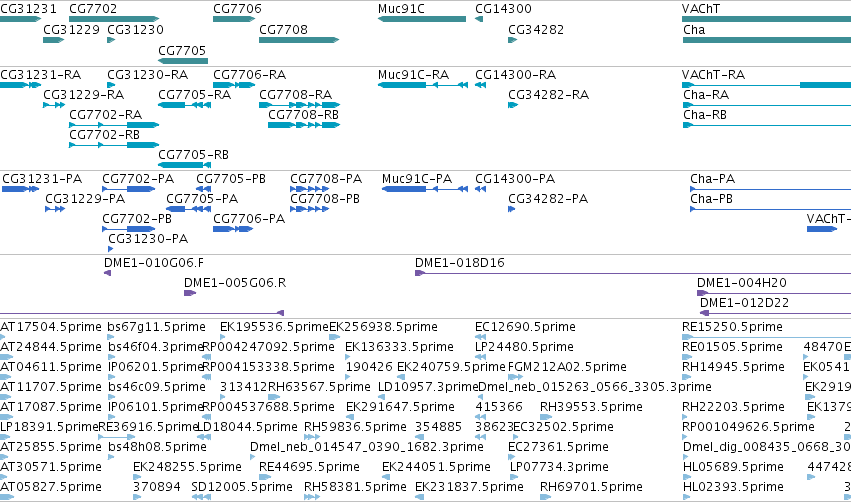Select the CG34282 gene label in top track
Viewport: 851px width, 502px height.
[x=536, y=30]
